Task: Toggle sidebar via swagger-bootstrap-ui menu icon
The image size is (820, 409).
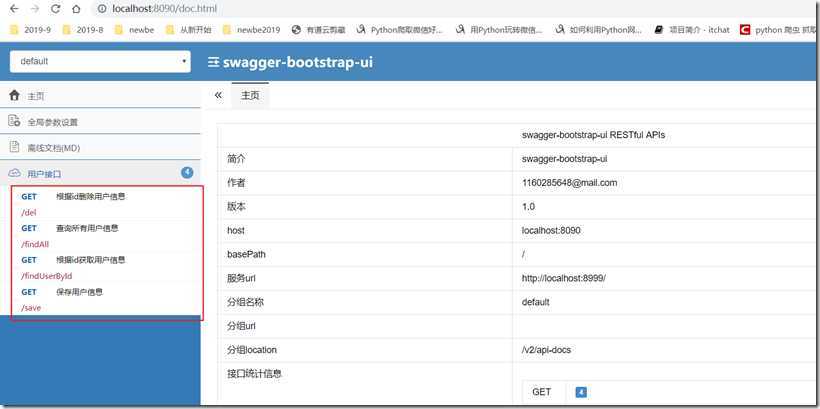Action: [213, 62]
